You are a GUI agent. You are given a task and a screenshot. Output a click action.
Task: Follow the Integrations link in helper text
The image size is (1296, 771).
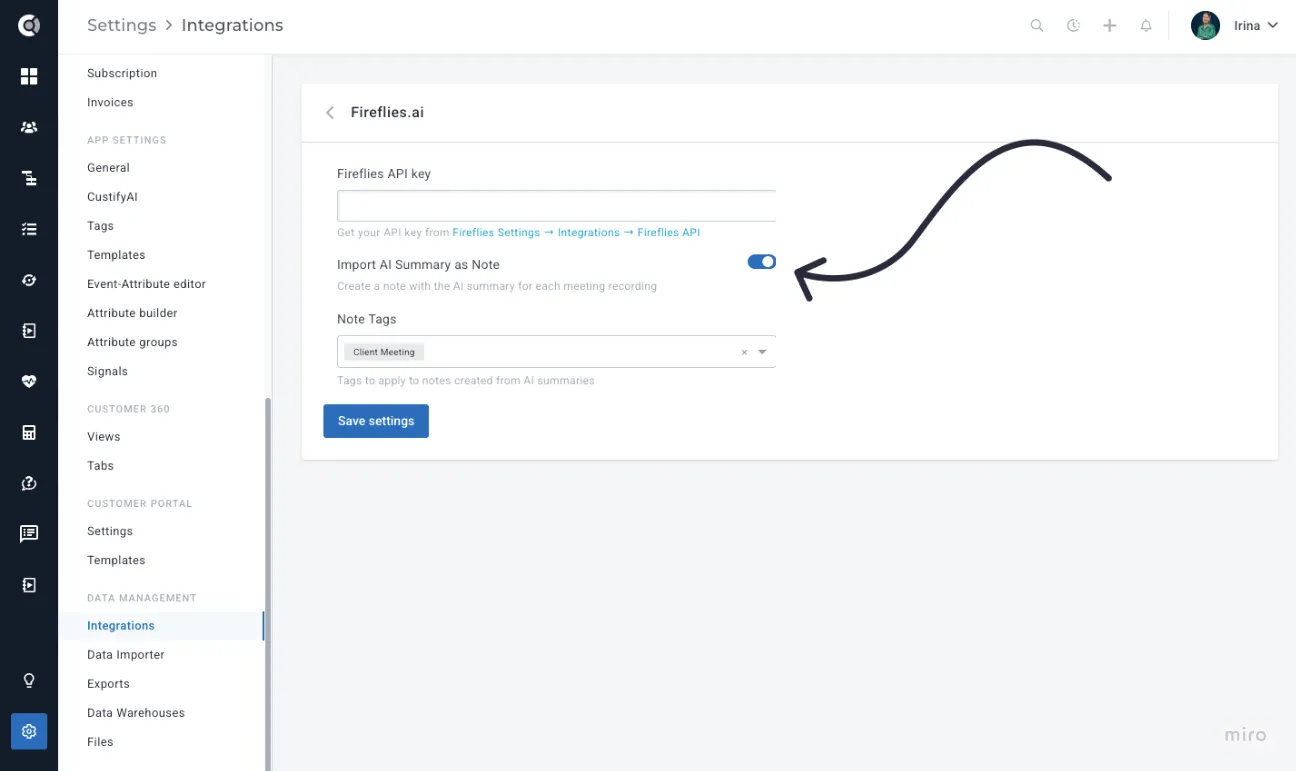(589, 232)
